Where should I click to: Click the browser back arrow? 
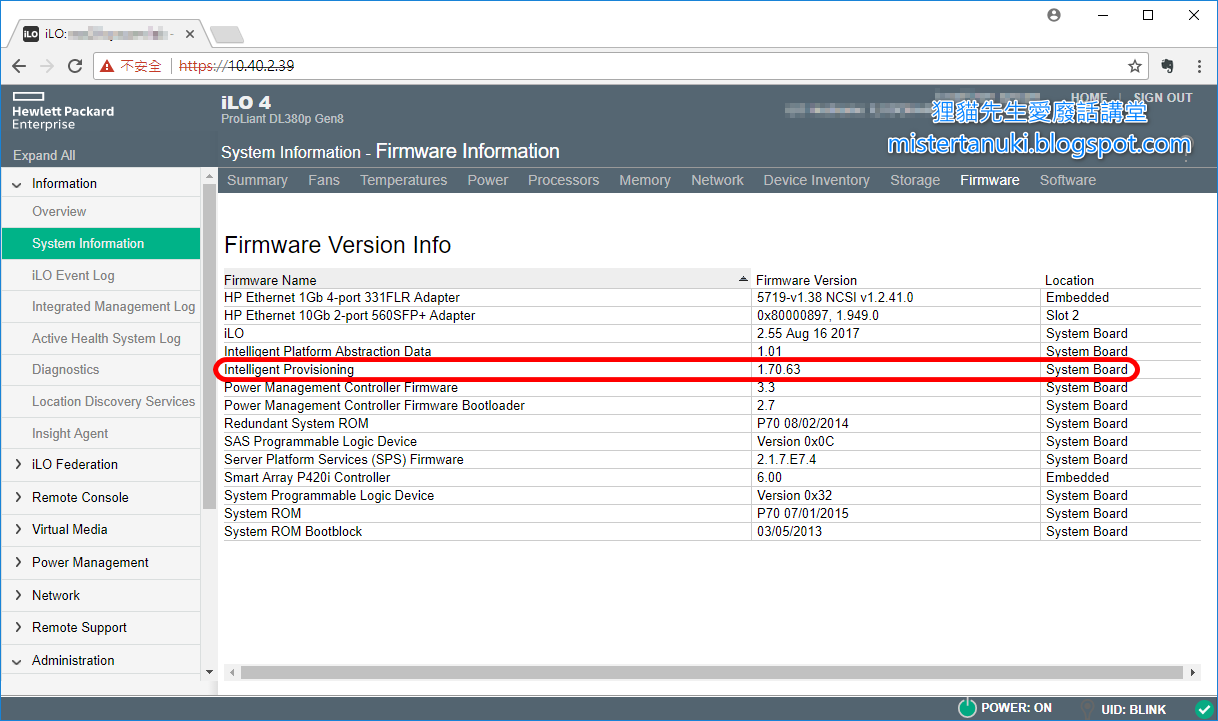coord(19,66)
